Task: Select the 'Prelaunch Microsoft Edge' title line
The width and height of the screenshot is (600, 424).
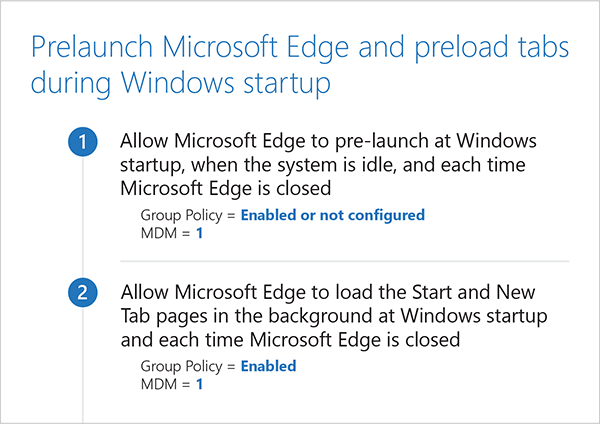Action: tap(299, 46)
